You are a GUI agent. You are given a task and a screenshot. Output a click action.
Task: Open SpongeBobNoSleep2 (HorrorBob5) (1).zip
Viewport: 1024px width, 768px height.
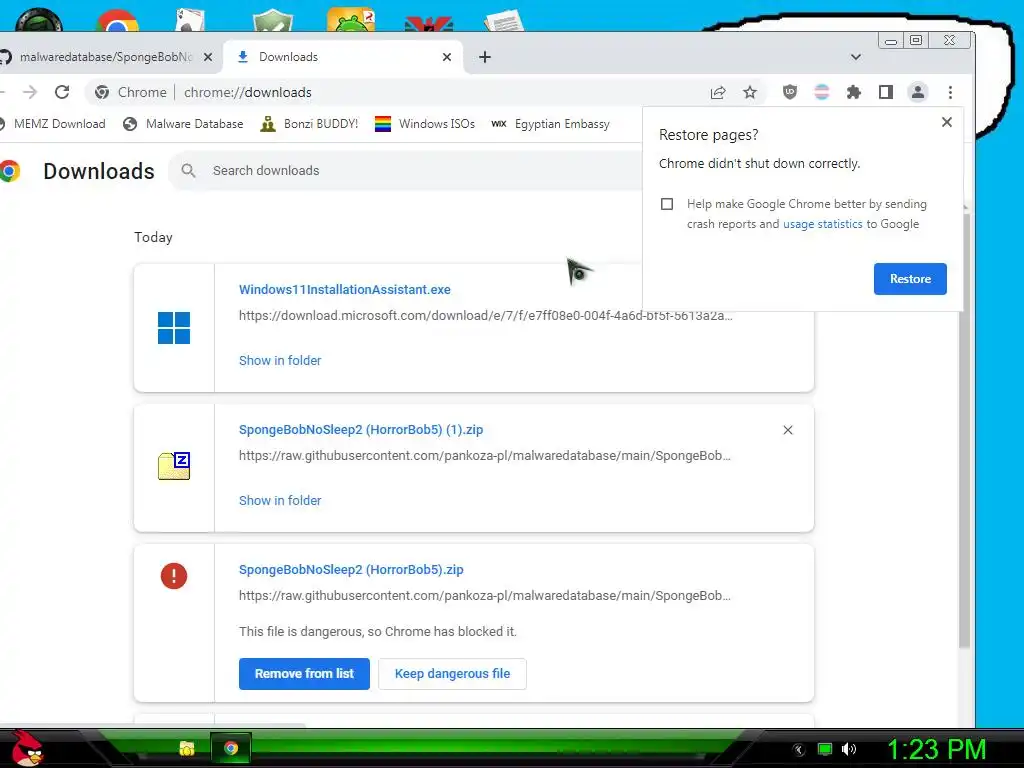coord(360,430)
